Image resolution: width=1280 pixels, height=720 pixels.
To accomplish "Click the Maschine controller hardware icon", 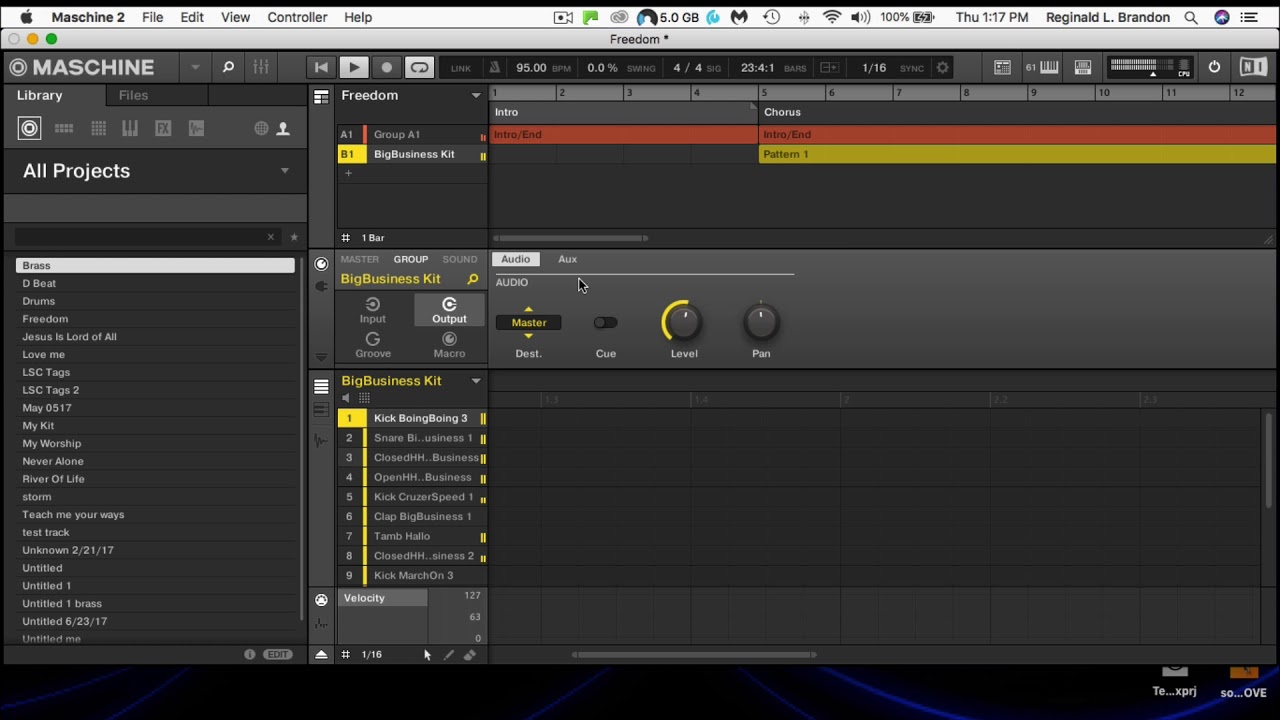I will tap(1083, 67).
